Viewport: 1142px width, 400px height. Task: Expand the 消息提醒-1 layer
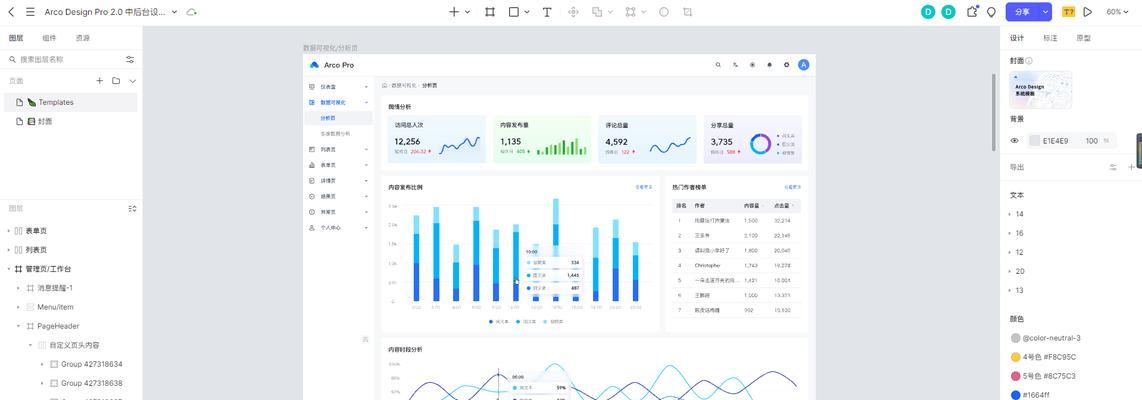pos(20,288)
